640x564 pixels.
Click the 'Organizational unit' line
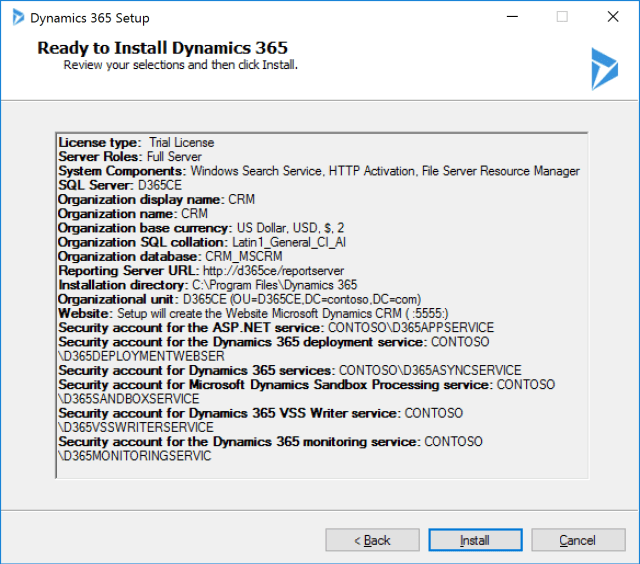pos(240,299)
